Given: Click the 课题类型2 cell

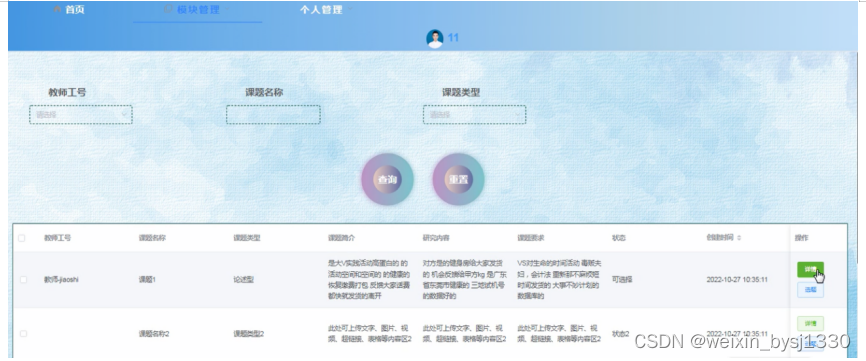Looking at the screenshot, I should coord(249,334).
